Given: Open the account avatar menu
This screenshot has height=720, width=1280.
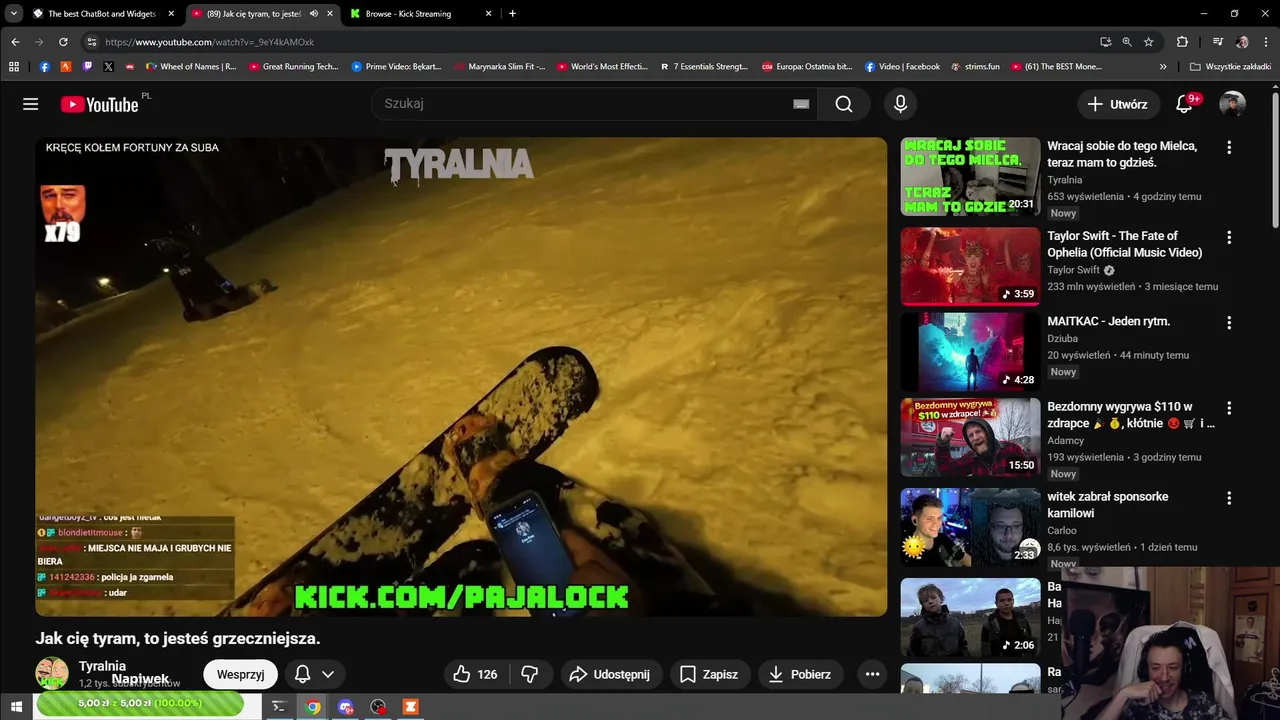Looking at the screenshot, I should (1232, 104).
